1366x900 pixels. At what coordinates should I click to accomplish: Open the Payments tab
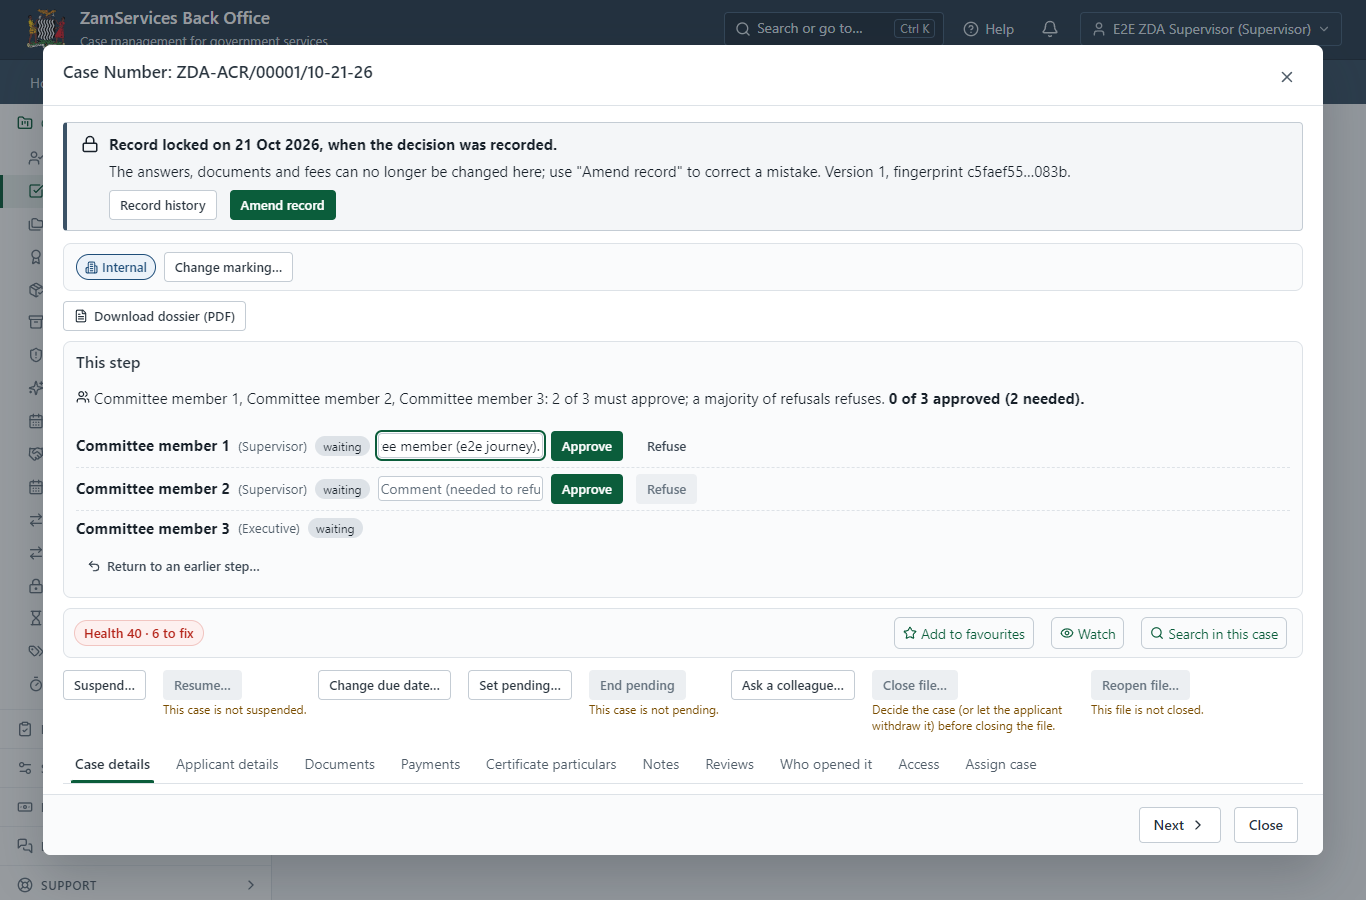click(431, 764)
